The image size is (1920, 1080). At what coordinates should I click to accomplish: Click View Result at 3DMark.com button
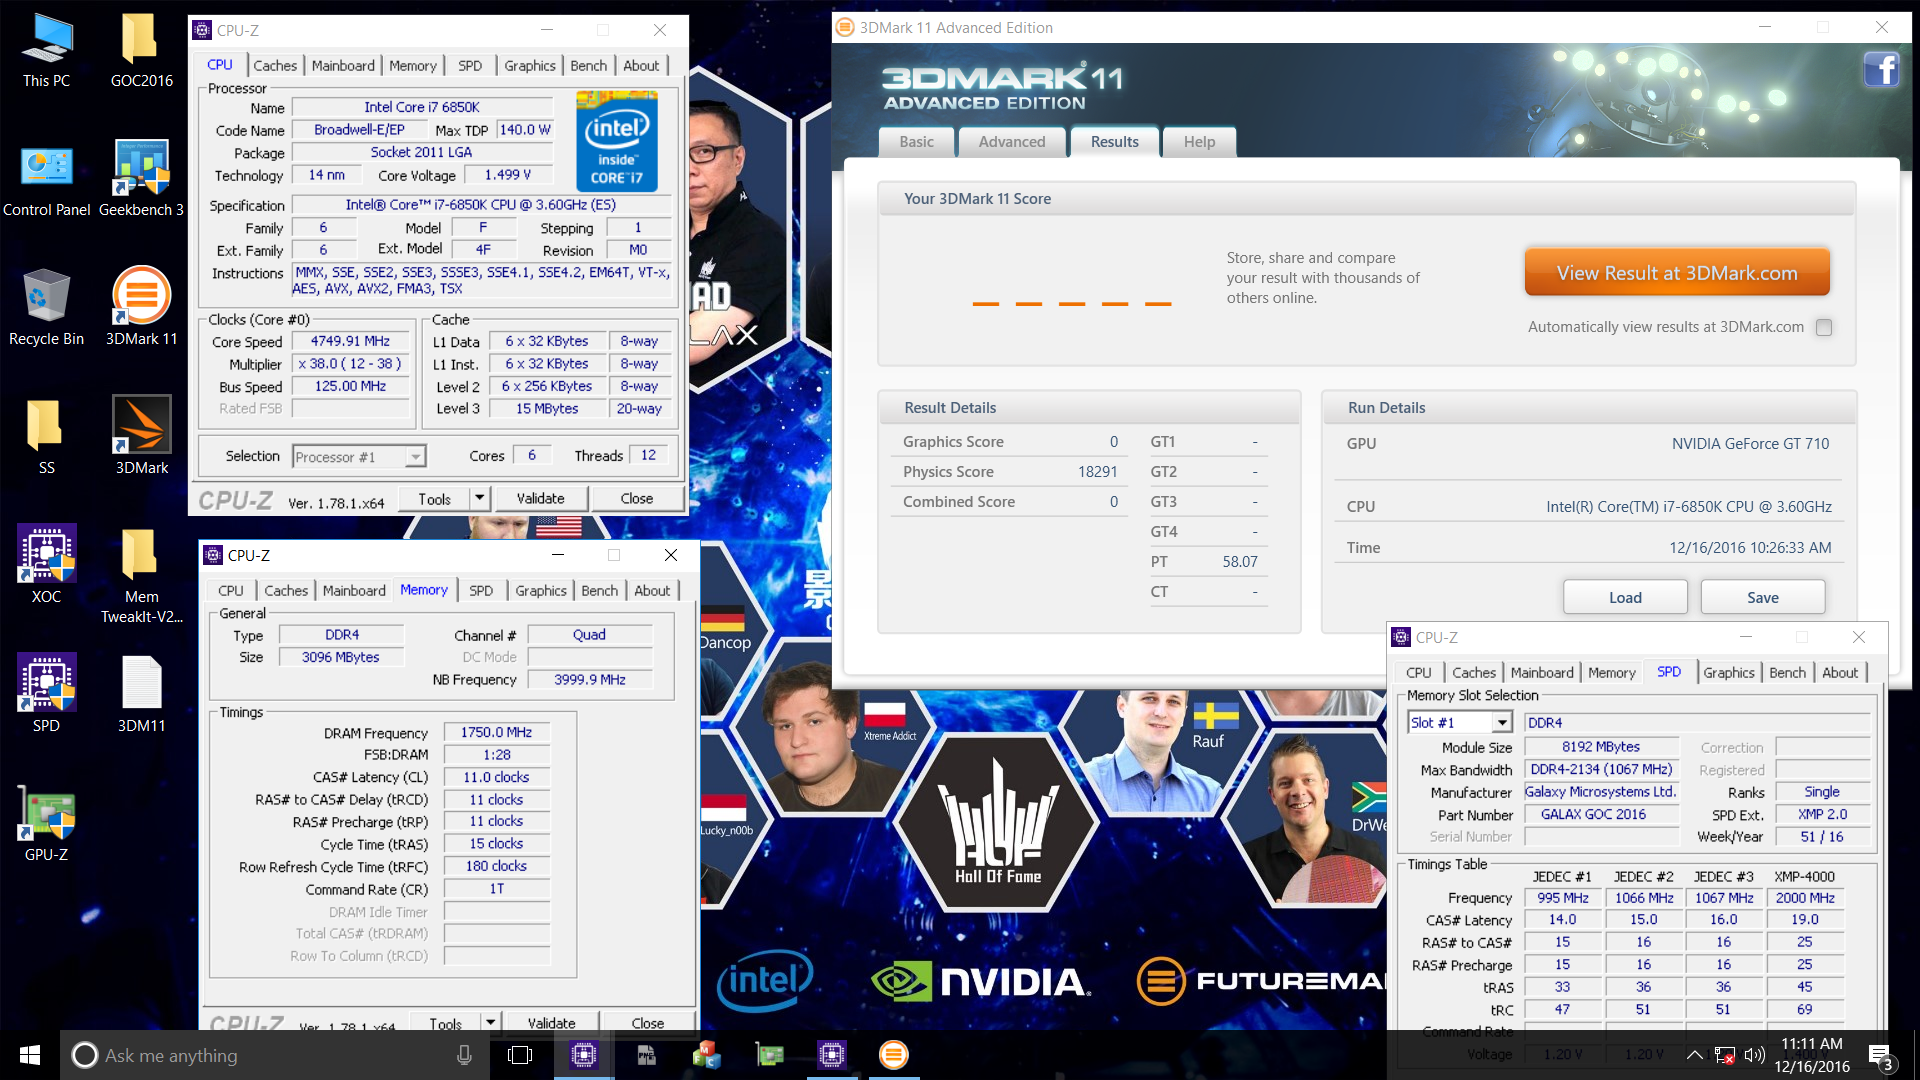[x=1677, y=273]
